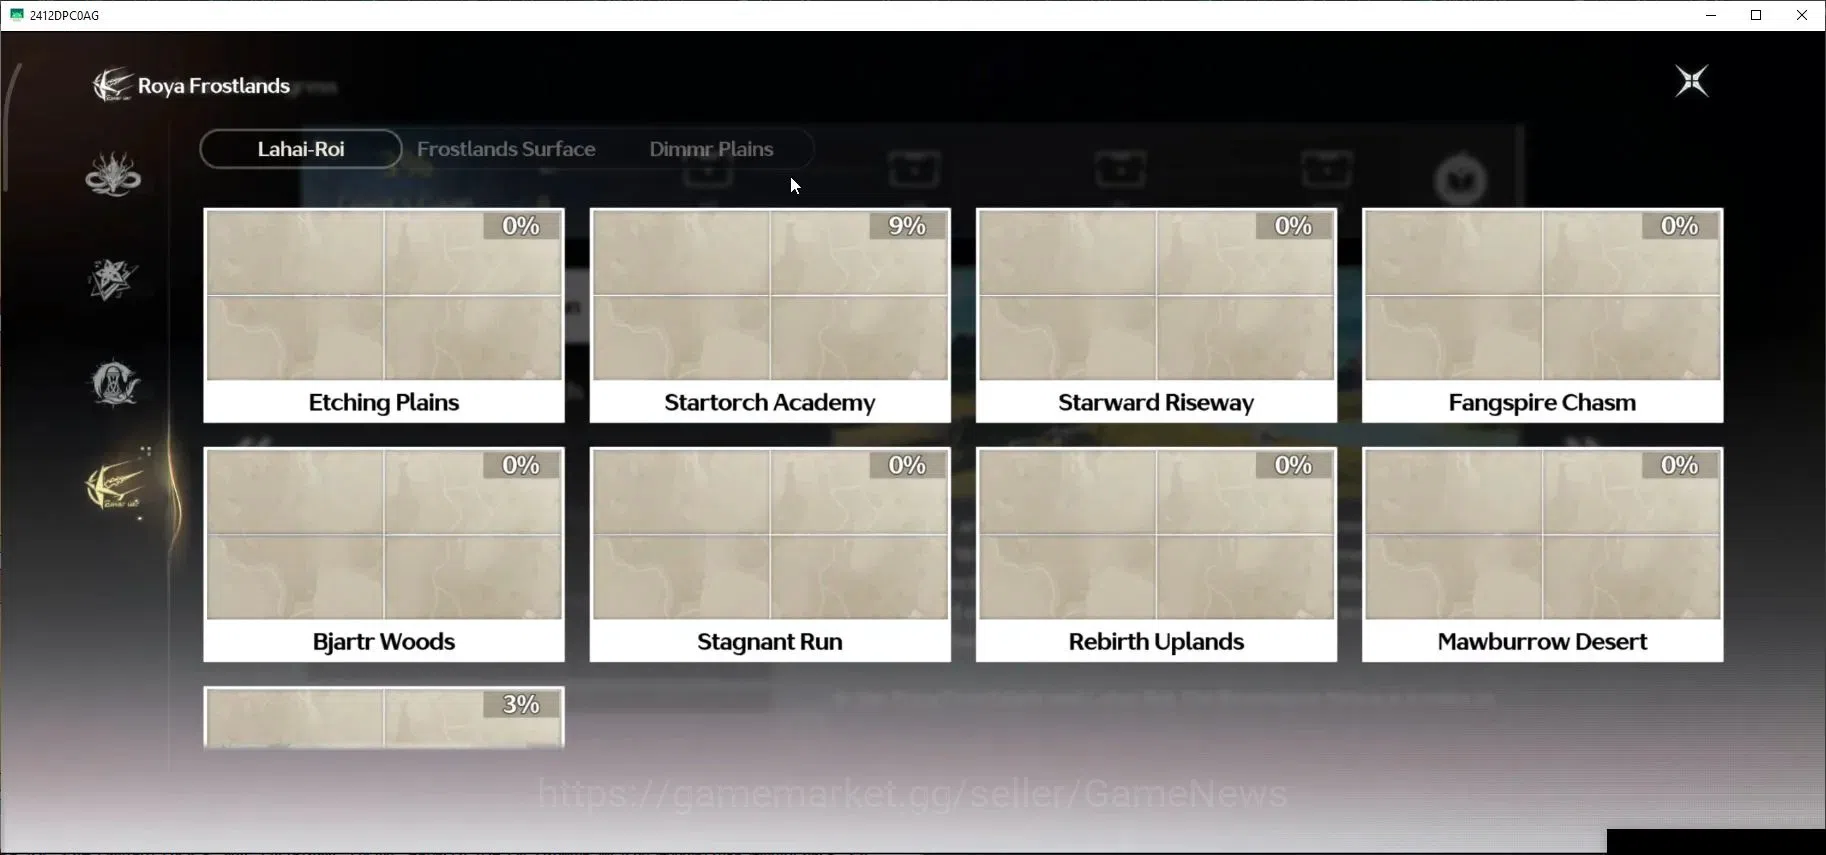Open the partially visible 3% map card

[384, 717]
